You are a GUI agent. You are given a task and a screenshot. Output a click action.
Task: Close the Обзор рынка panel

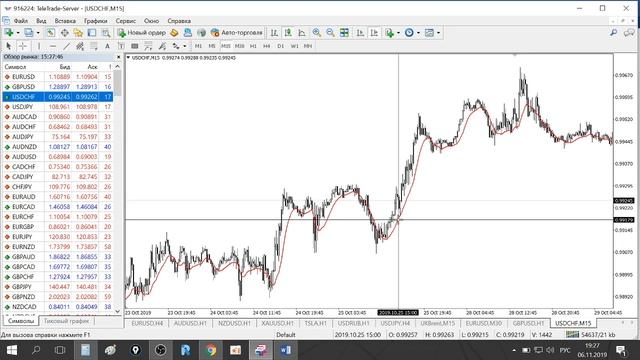coord(119,57)
